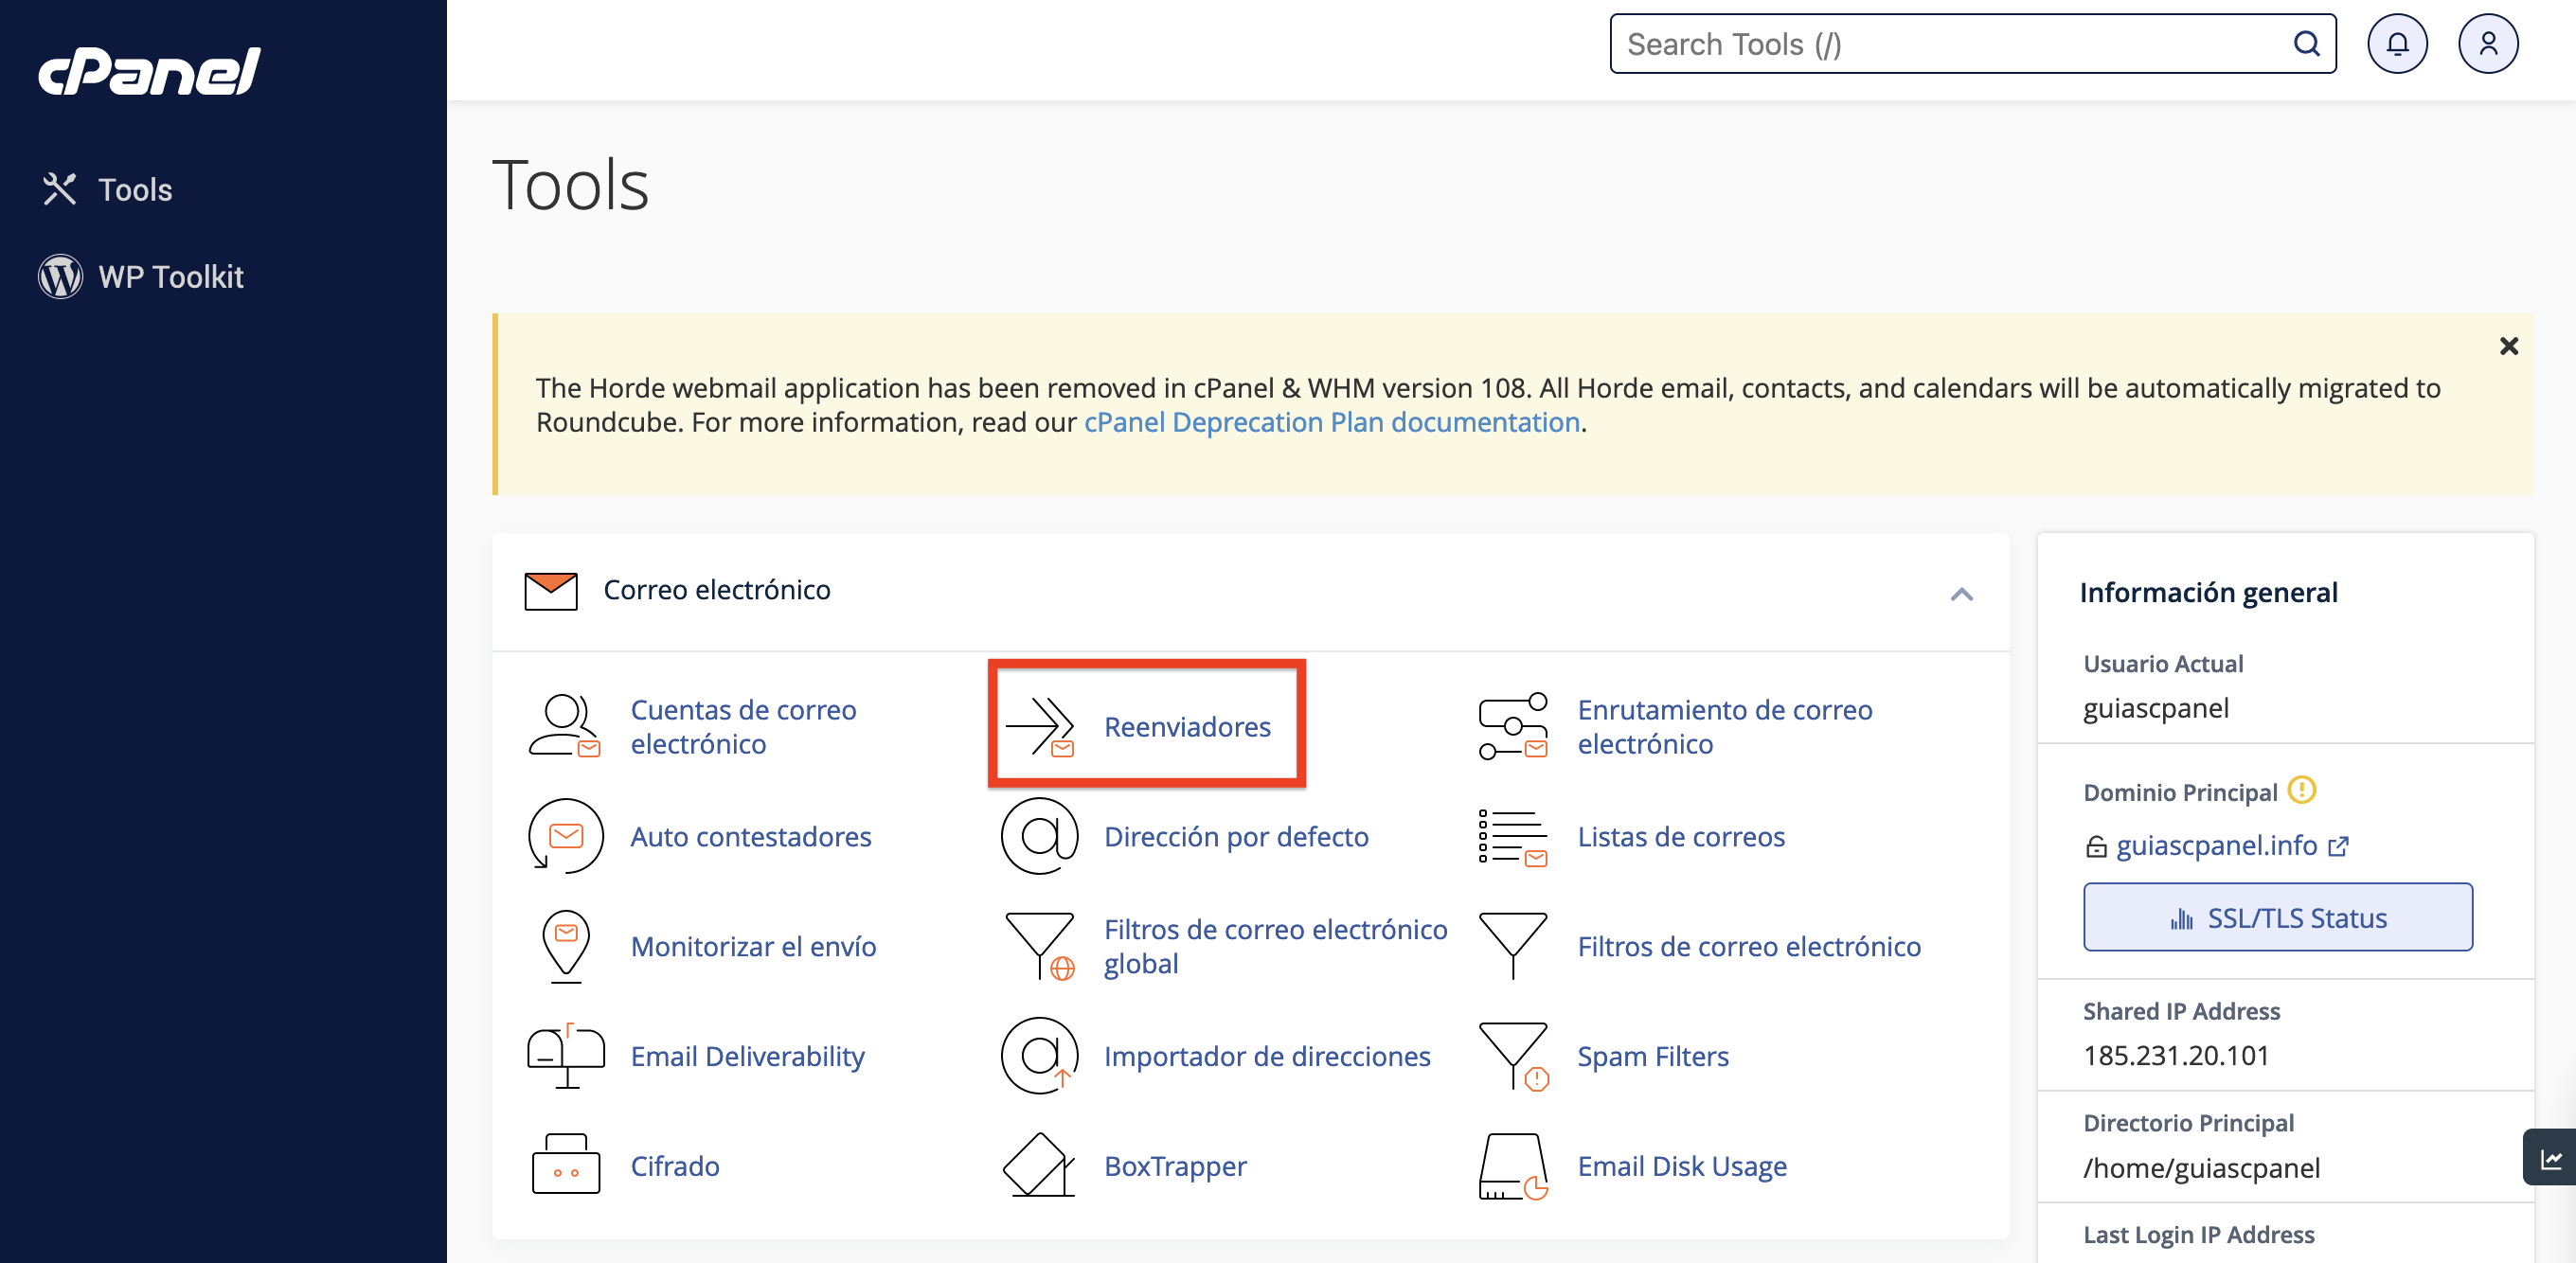
Task: Open Cifrado link
Action: click(x=675, y=1166)
